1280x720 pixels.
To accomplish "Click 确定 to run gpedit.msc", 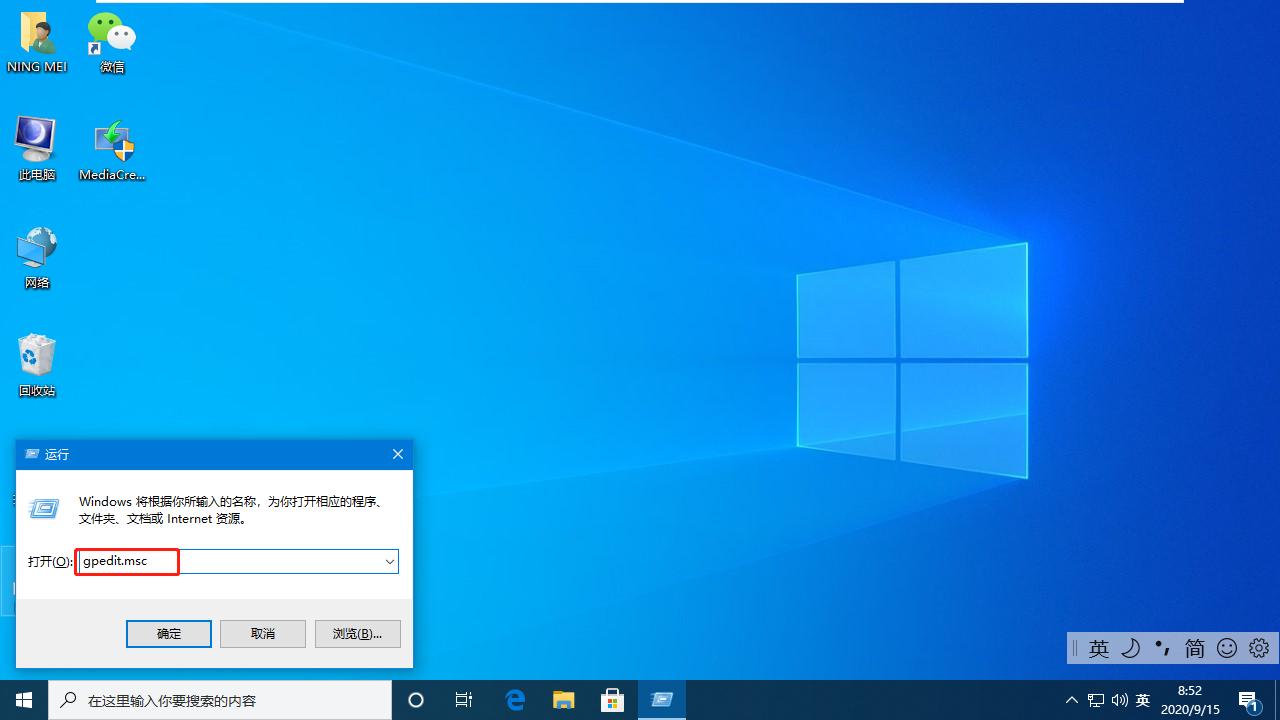I will point(168,633).
